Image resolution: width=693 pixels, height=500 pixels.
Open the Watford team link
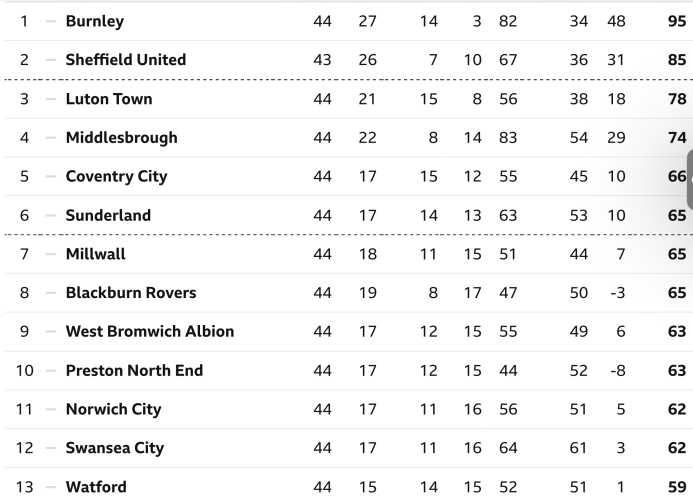coord(96,487)
